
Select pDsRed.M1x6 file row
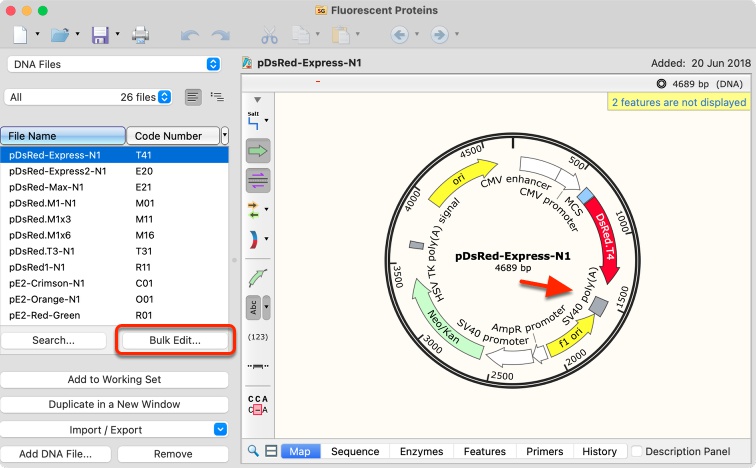pos(114,235)
